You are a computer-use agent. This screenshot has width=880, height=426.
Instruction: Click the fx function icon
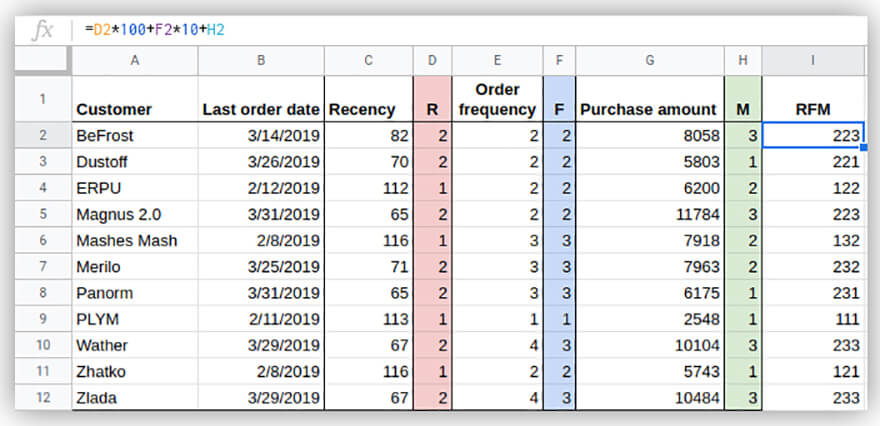tap(43, 30)
